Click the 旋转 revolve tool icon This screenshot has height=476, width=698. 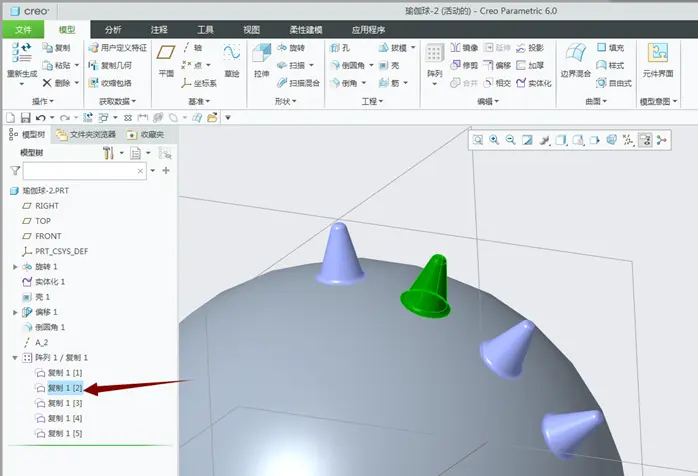coord(282,48)
